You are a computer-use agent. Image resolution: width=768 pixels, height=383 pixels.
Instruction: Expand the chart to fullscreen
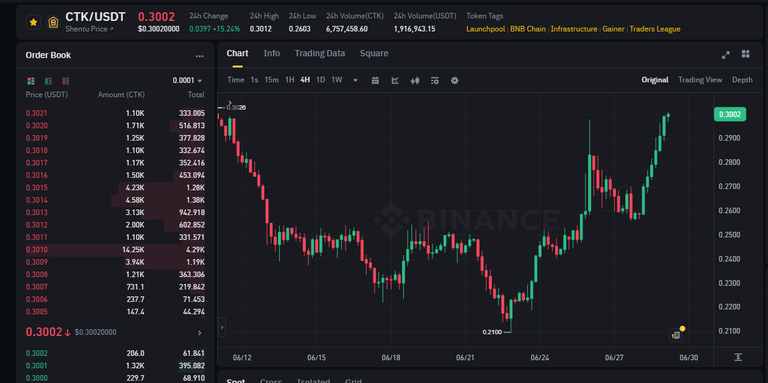[x=726, y=54]
